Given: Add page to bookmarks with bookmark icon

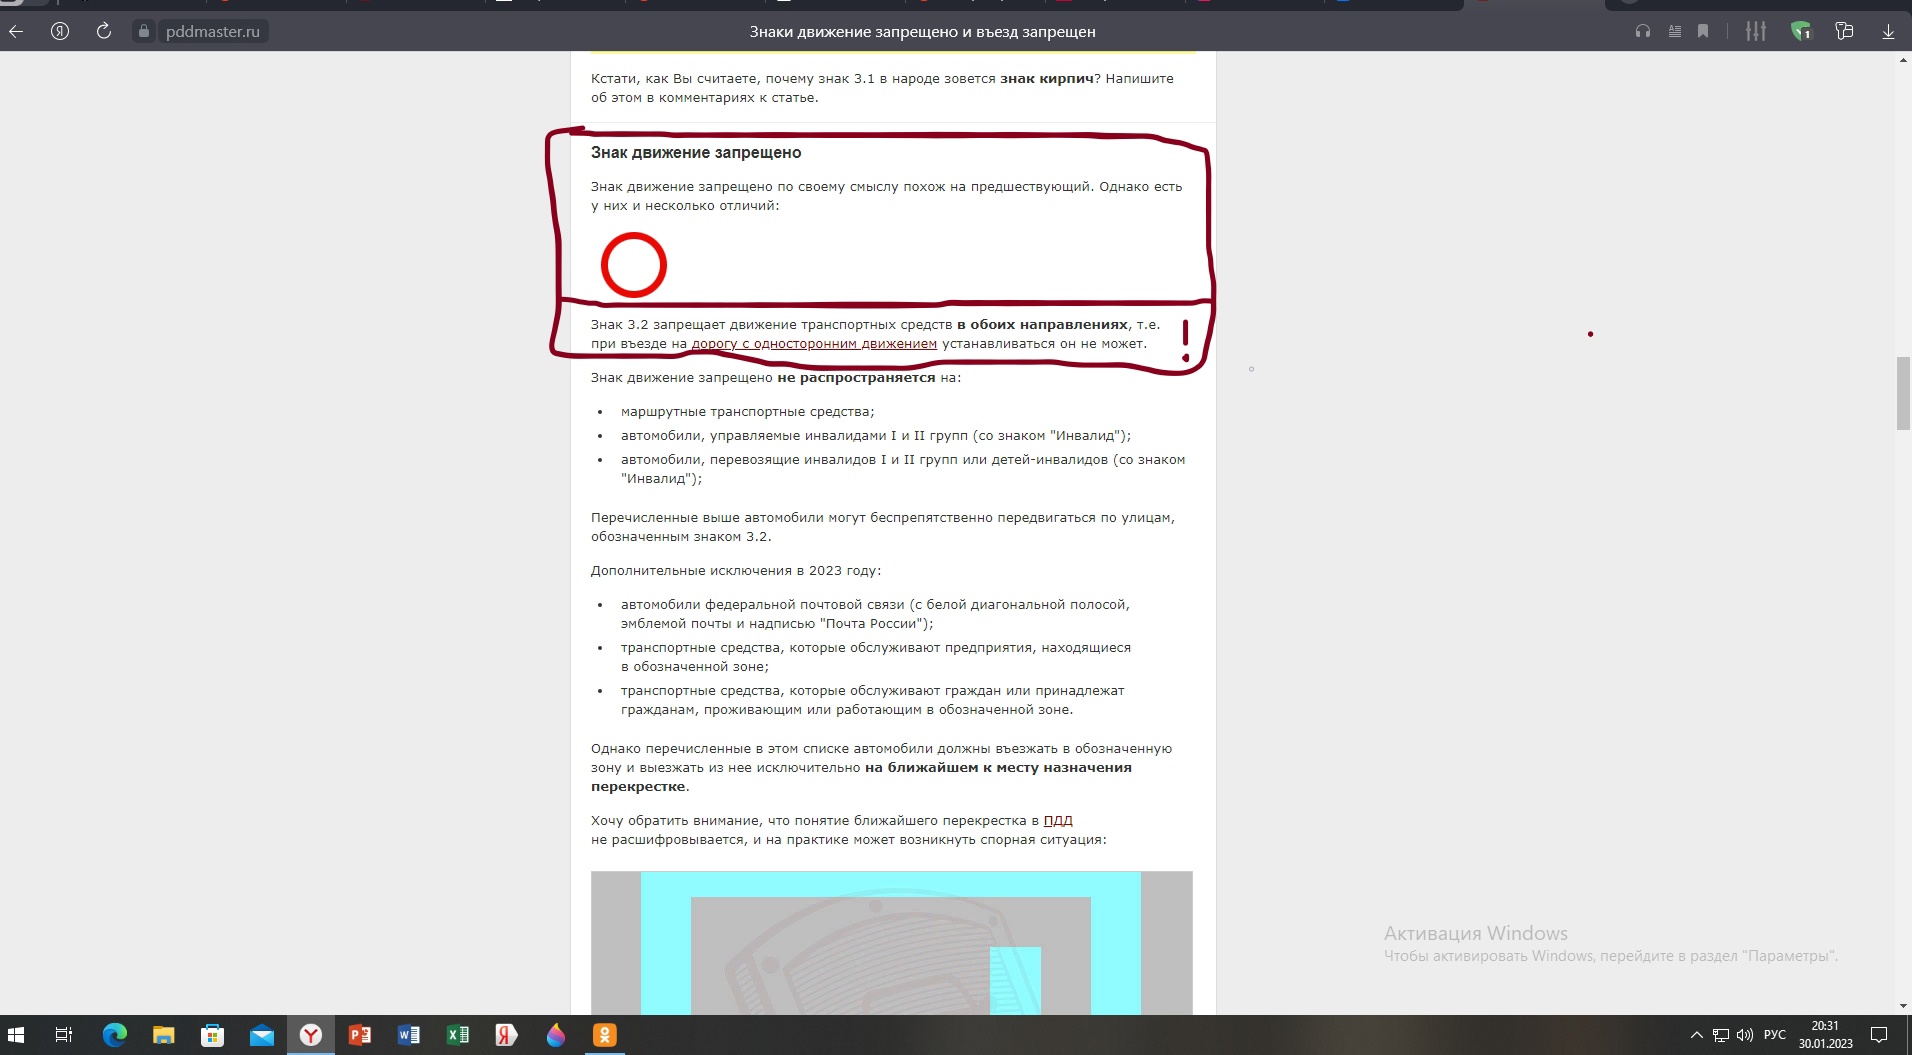Looking at the screenshot, I should (x=1703, y=32).
